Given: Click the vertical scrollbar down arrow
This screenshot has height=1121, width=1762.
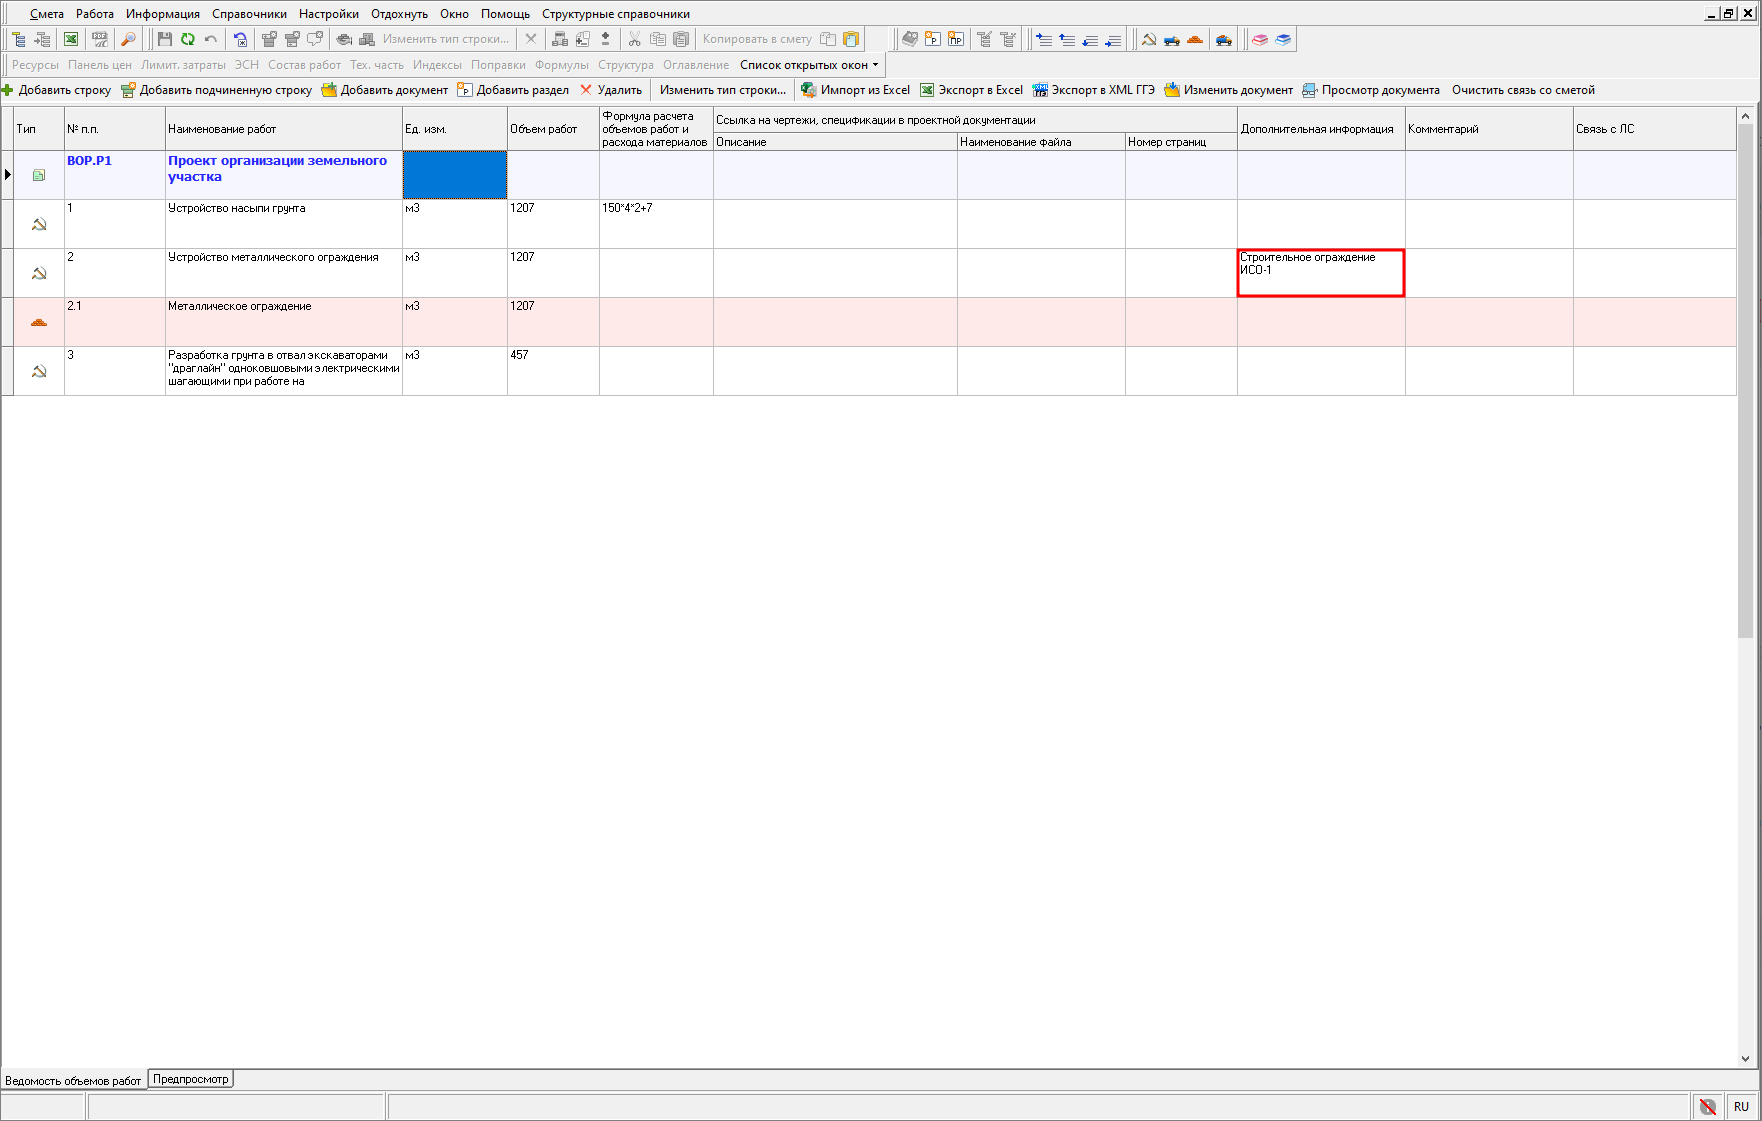Looking at the screenshot, I should tap(1745, 1058).
